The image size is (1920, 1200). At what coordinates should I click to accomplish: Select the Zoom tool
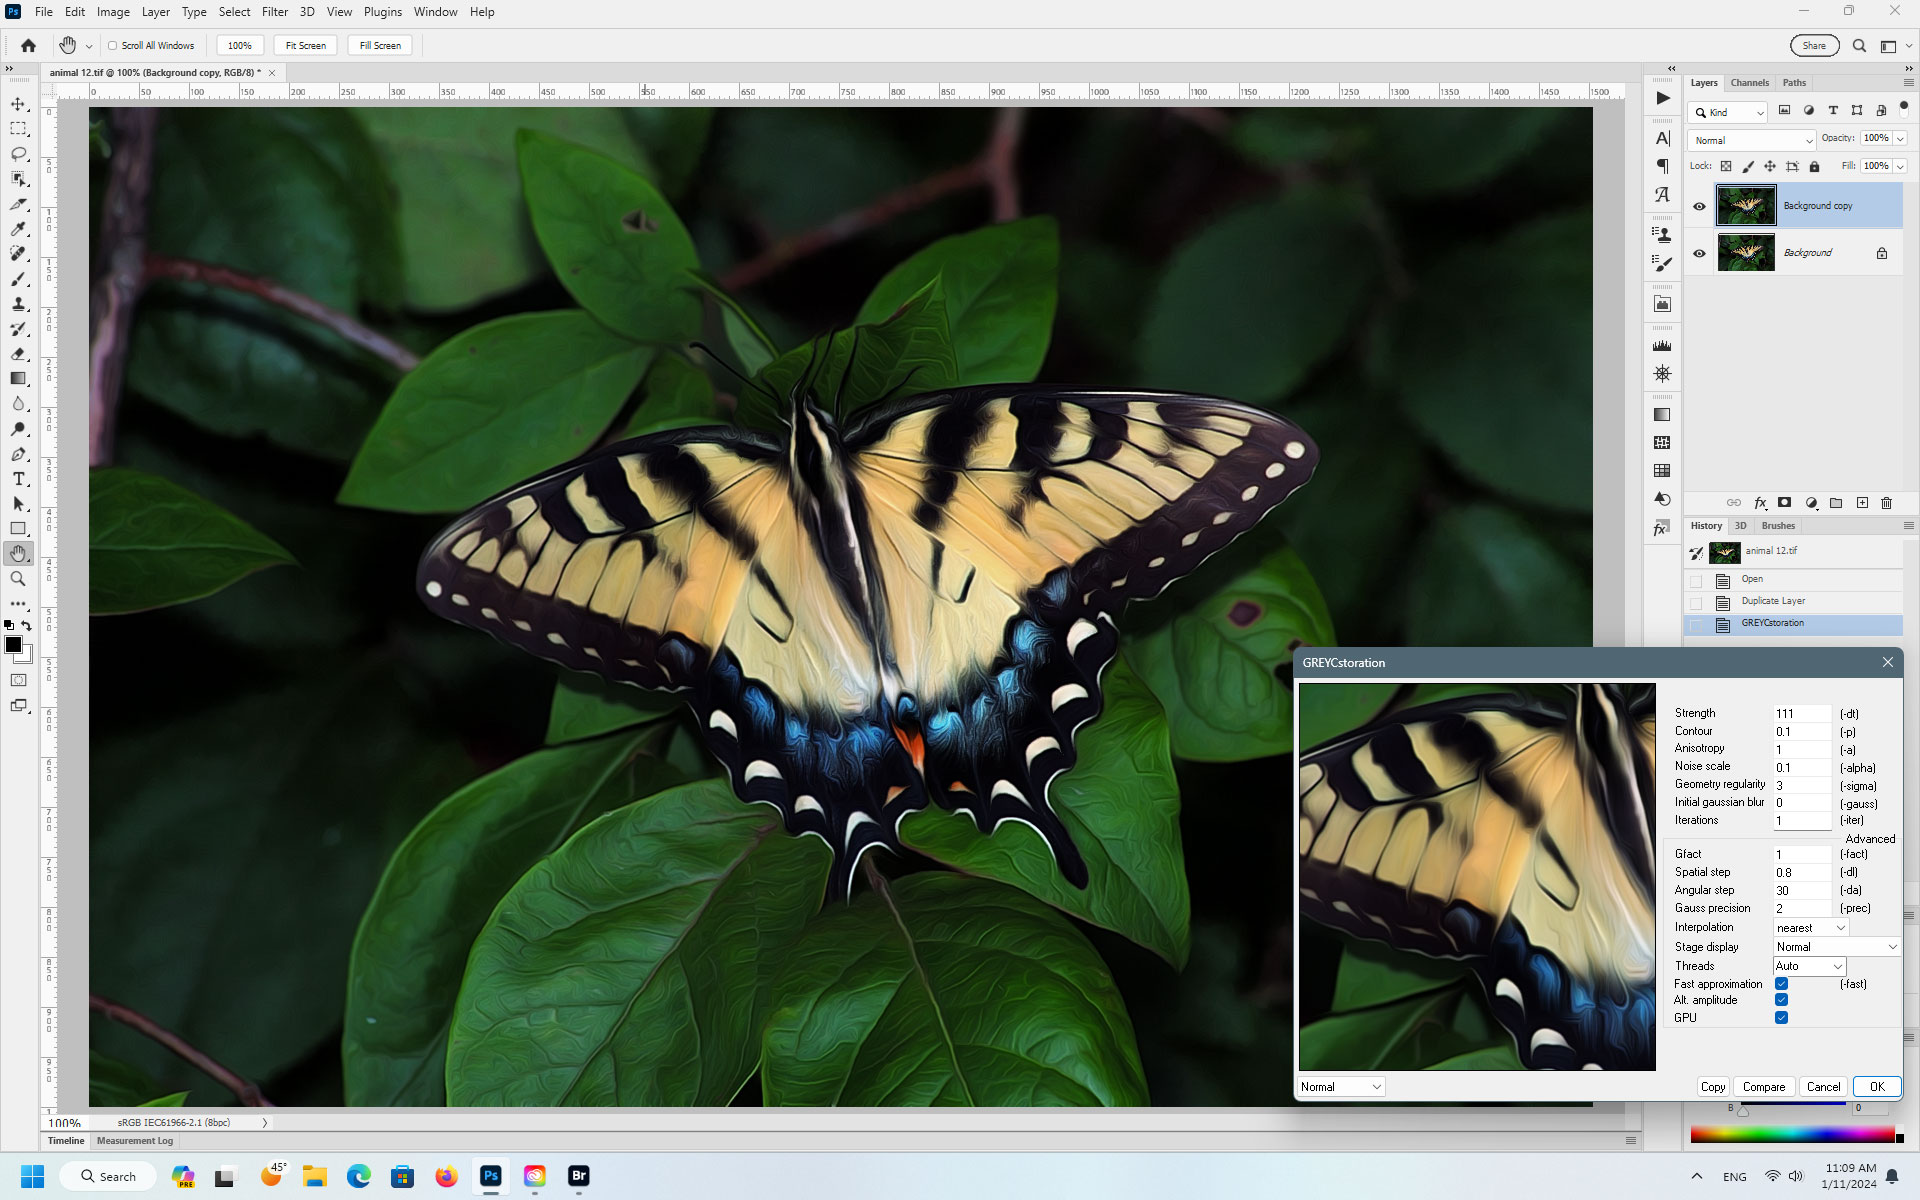pos(18,579)
